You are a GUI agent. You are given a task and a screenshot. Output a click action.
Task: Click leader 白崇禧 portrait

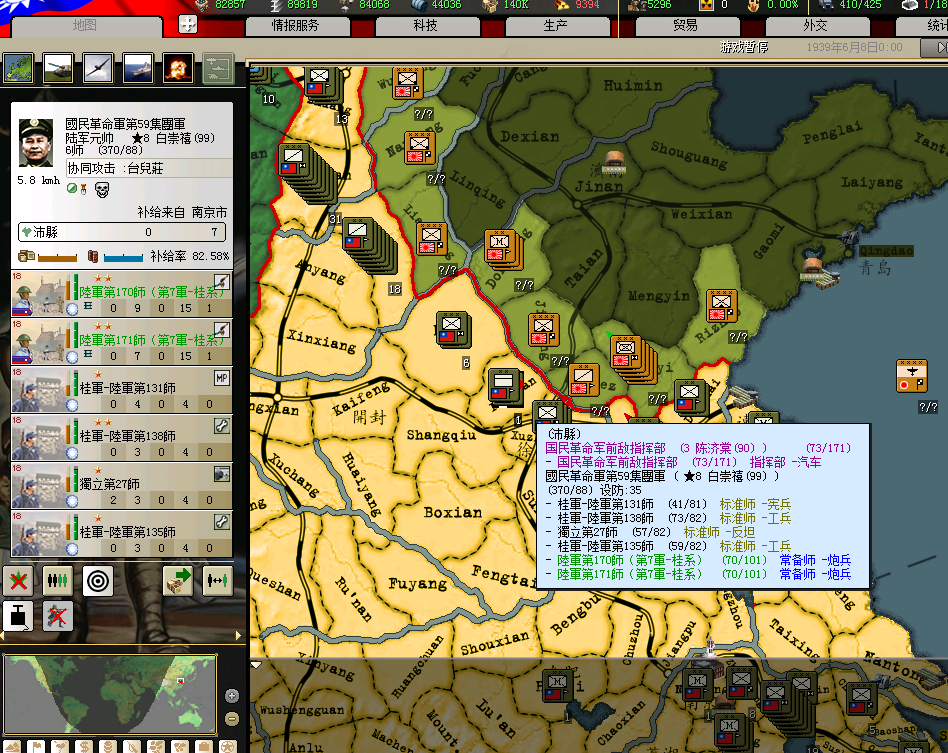click(36, 143)
